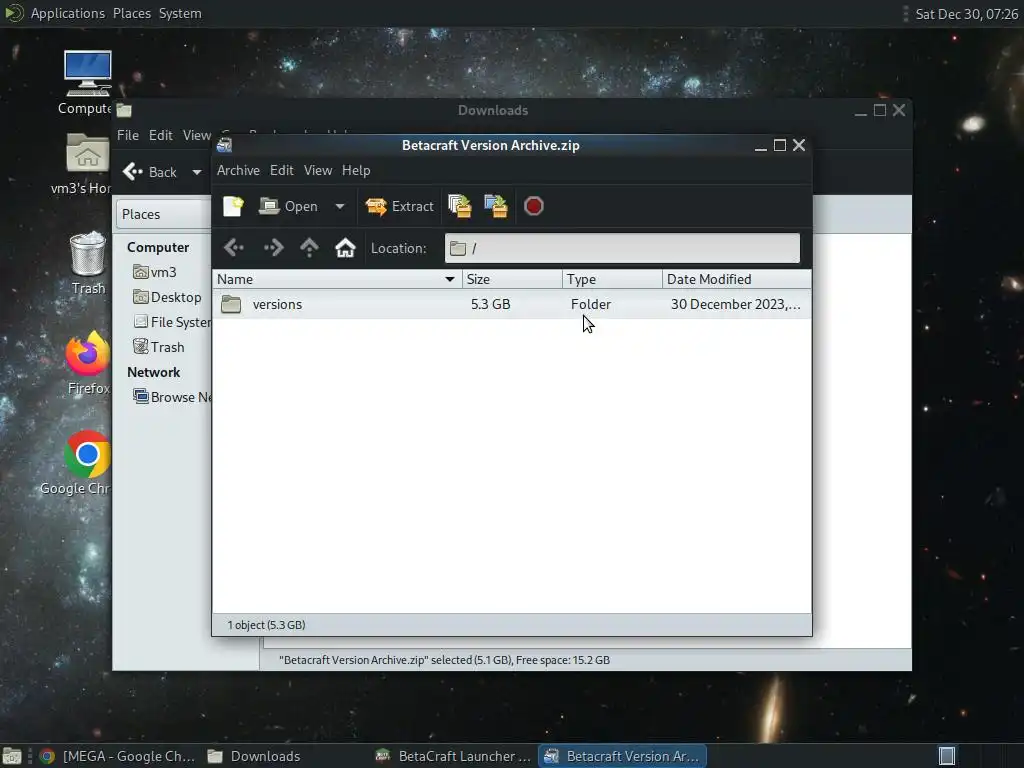
Task: Go back in the archive navigation bar
Action: (234, 248)
